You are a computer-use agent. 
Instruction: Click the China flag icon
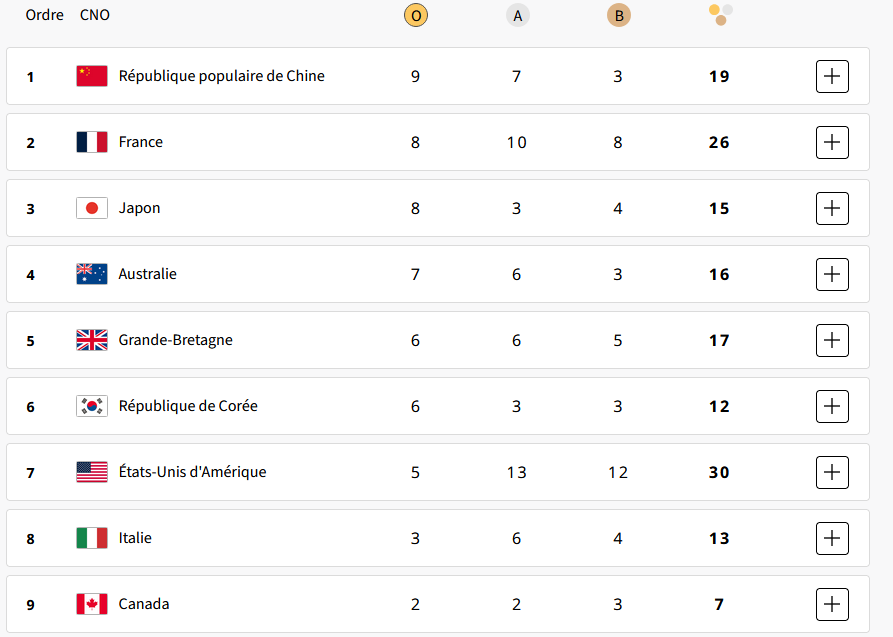click(92, 76)
